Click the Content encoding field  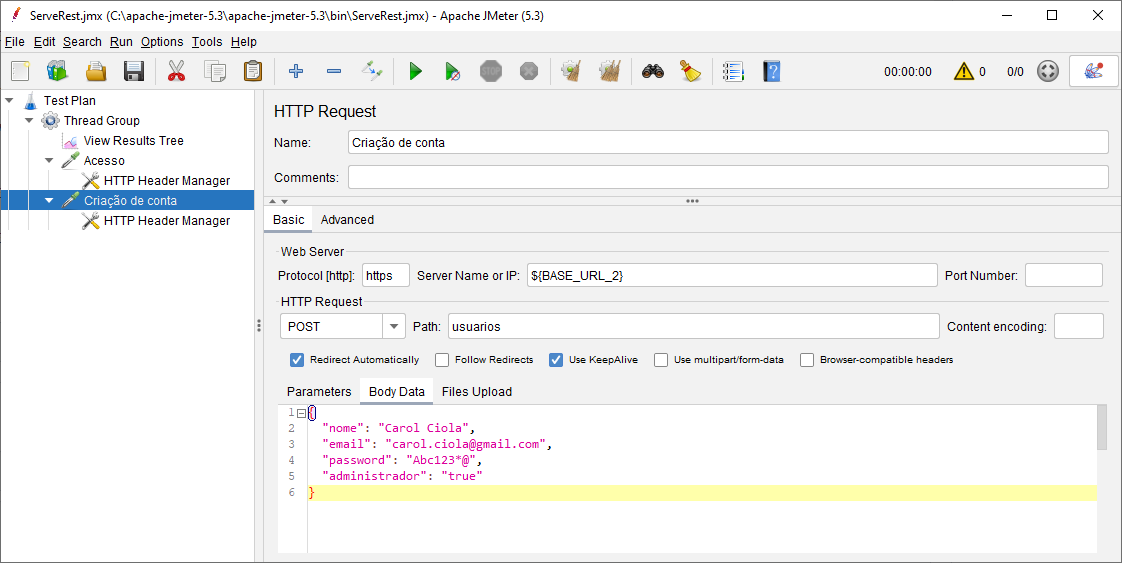pos(1079,326)
